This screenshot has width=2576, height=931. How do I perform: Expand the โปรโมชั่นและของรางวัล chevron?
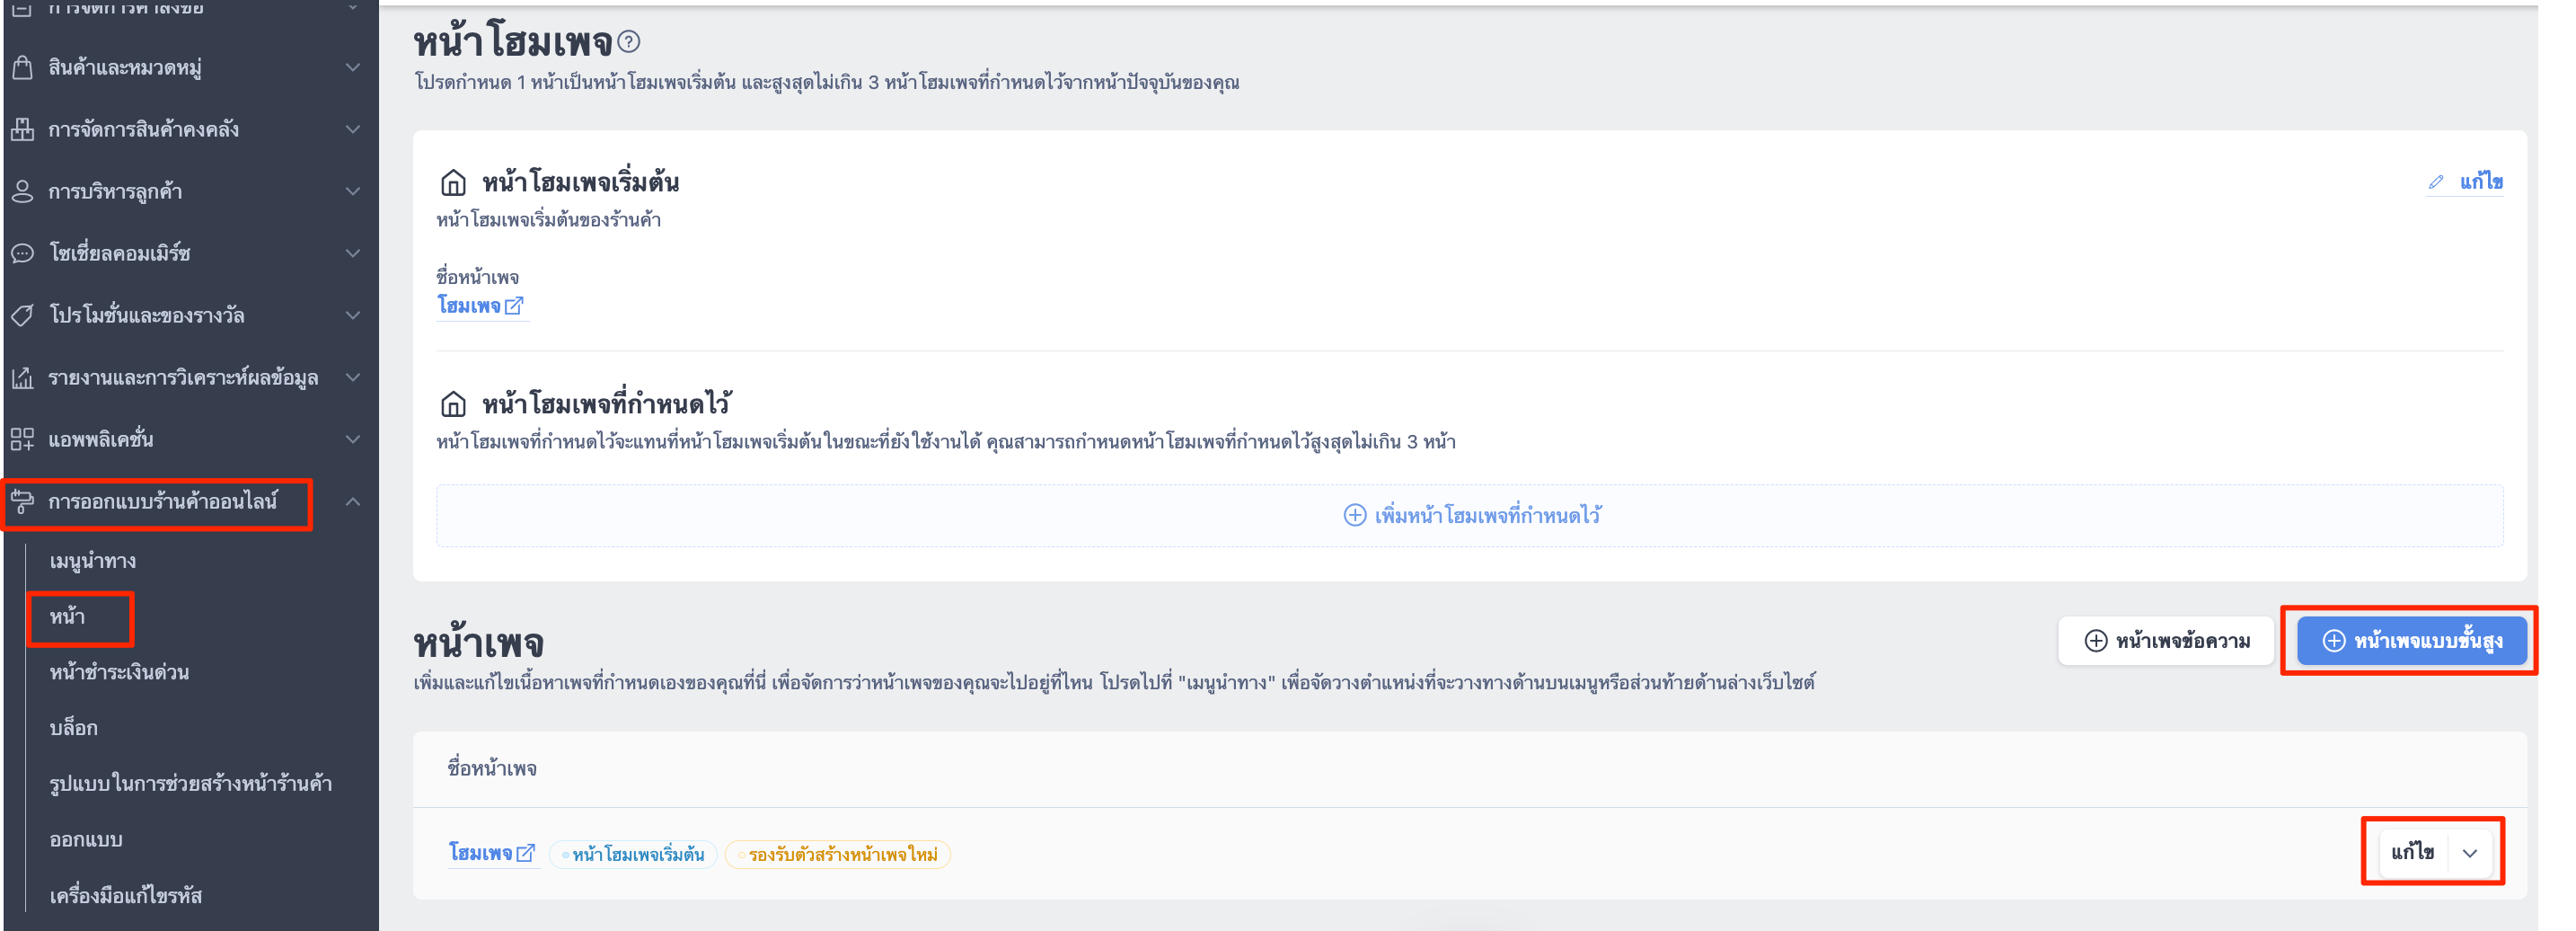tap(353, 315)
